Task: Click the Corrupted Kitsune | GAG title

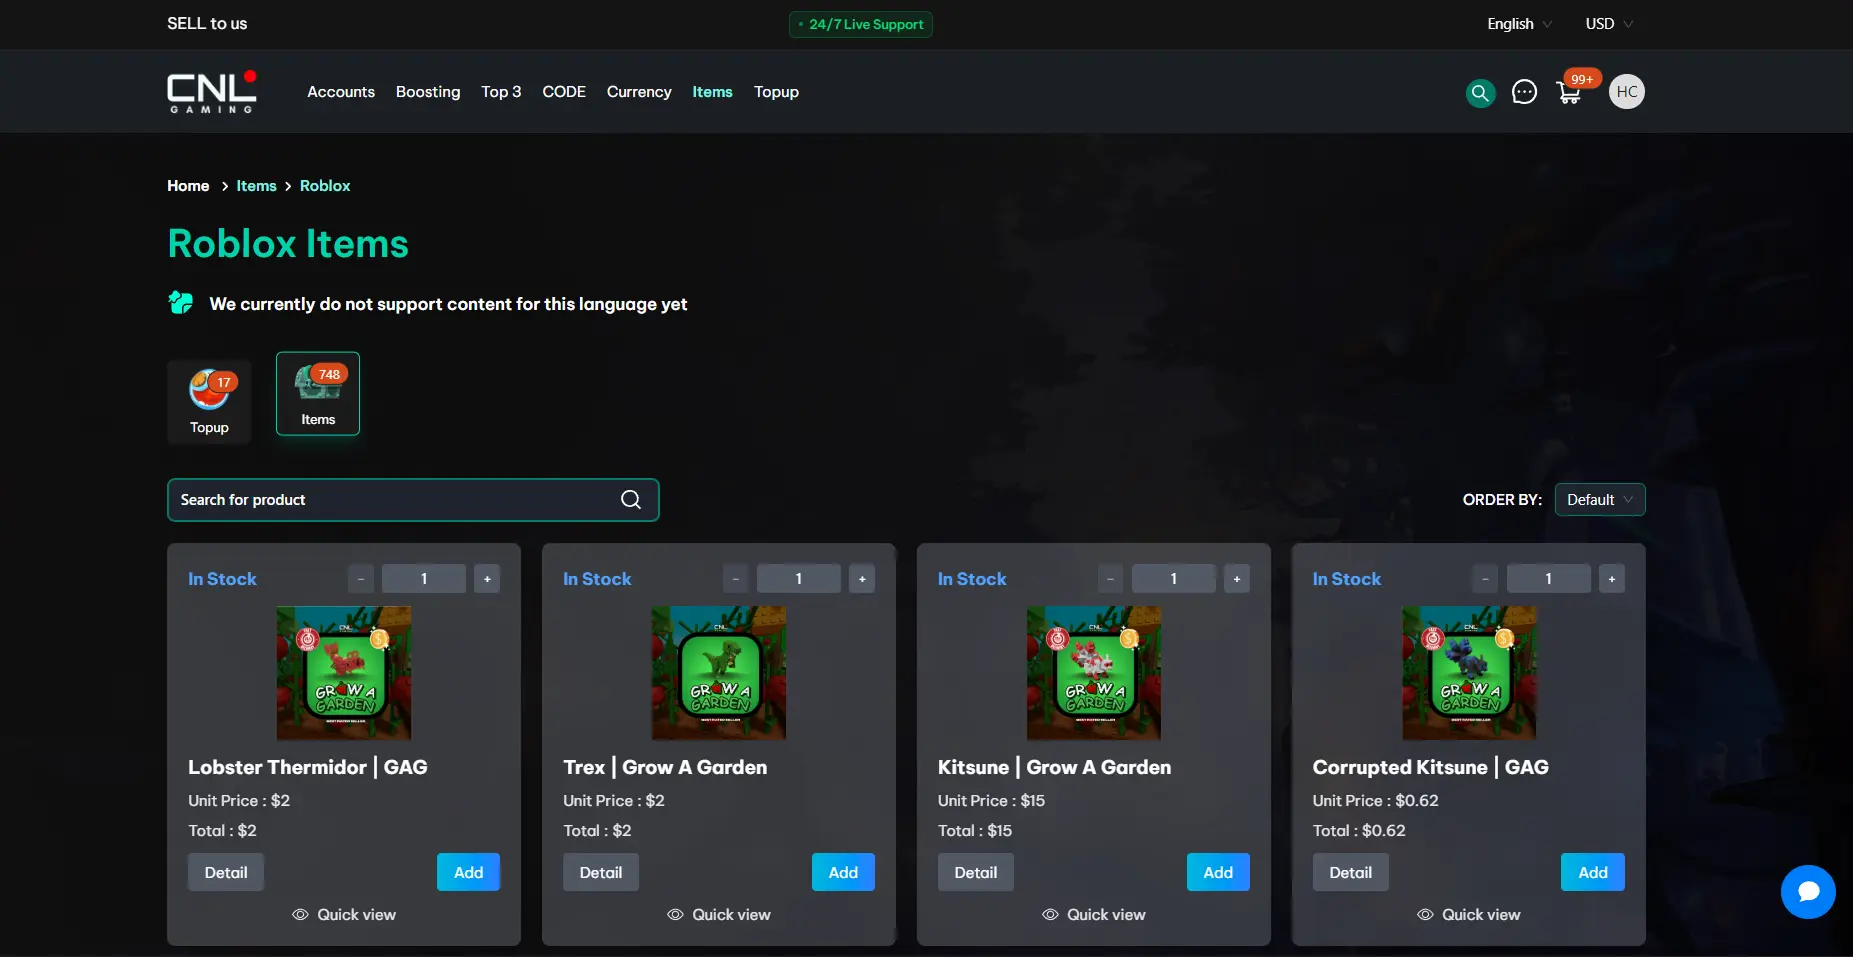Action: pos(1431,767)
